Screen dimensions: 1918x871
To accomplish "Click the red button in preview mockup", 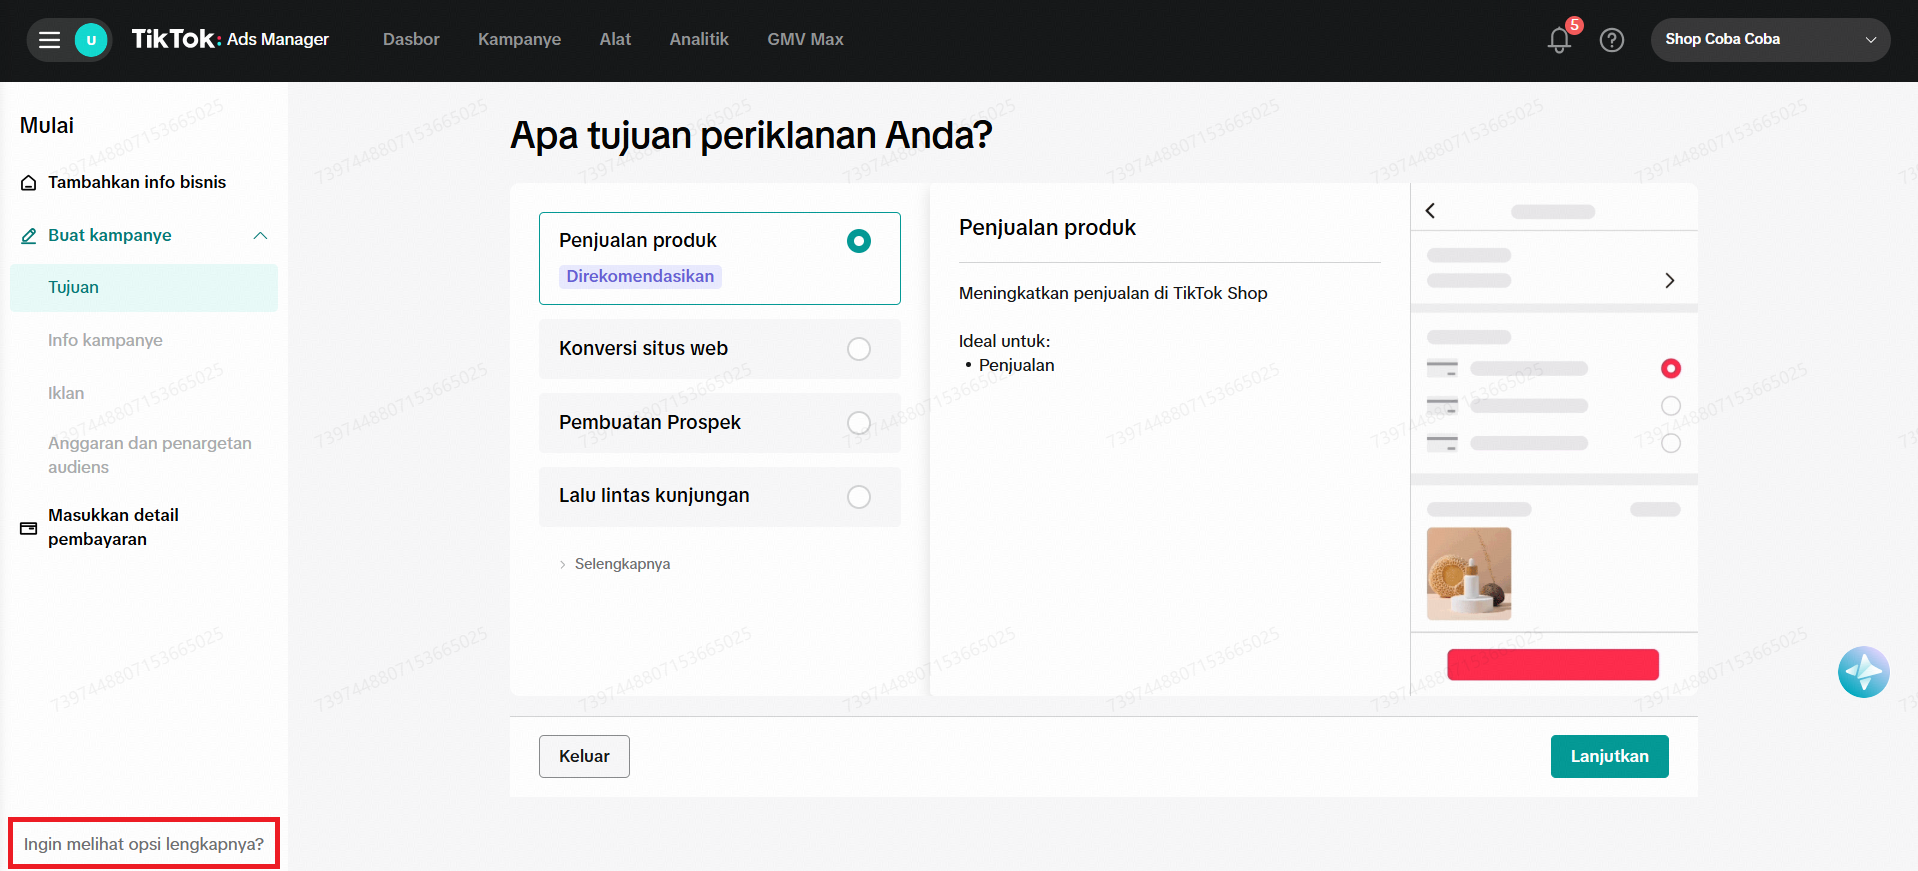I will coord(1552,665).
